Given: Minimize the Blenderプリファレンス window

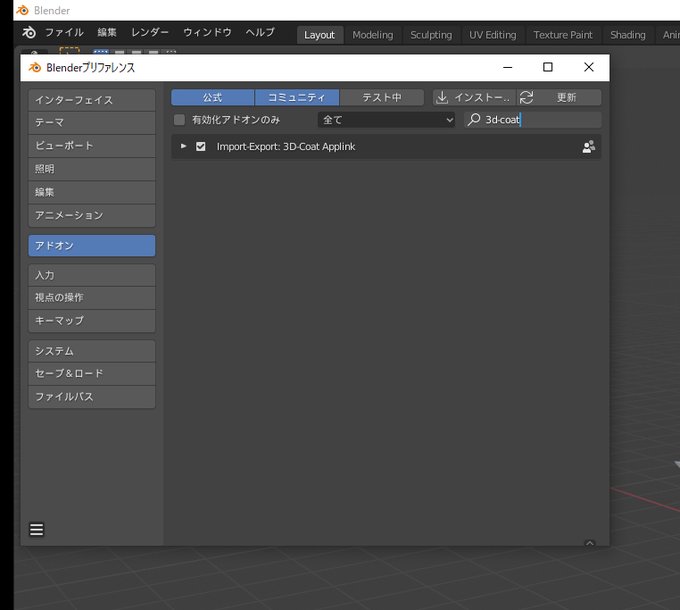Looking at the screenshot, I should (x=507, y=67).
